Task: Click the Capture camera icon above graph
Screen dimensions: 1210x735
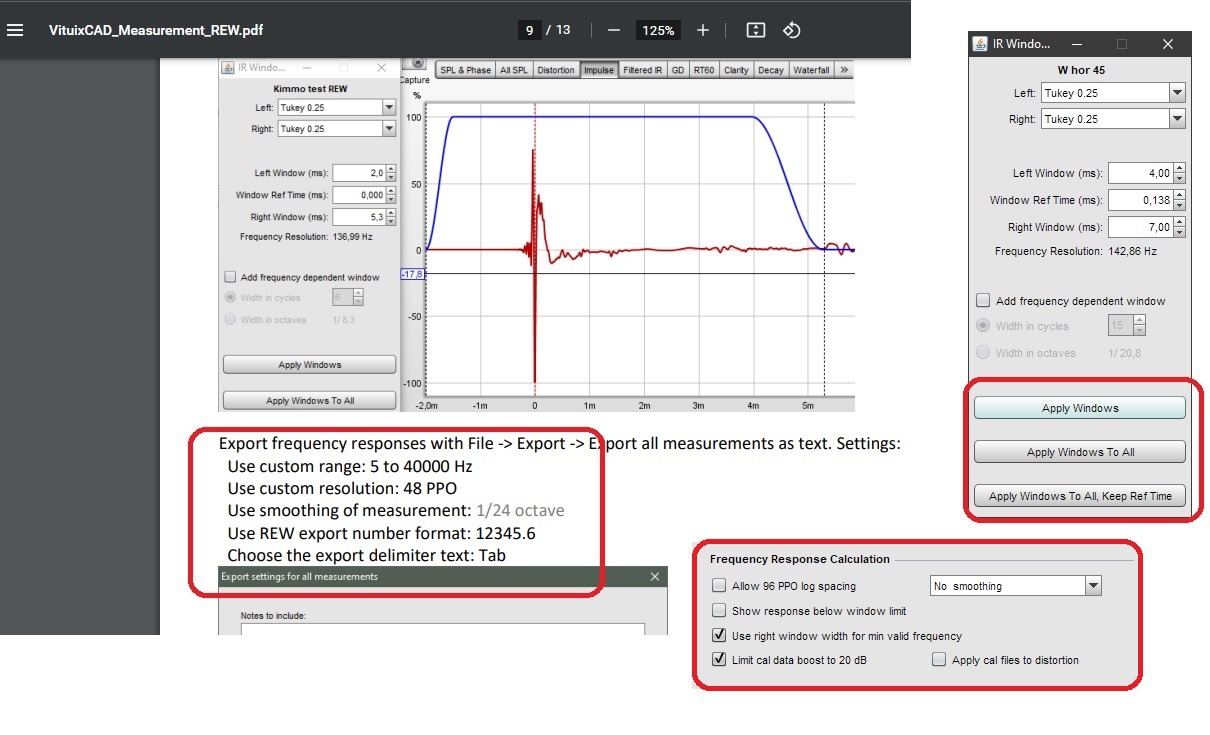Action: pos(417,64)
